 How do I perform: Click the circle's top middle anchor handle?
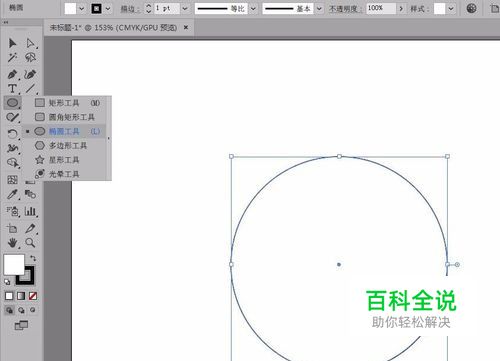[339, 156]
